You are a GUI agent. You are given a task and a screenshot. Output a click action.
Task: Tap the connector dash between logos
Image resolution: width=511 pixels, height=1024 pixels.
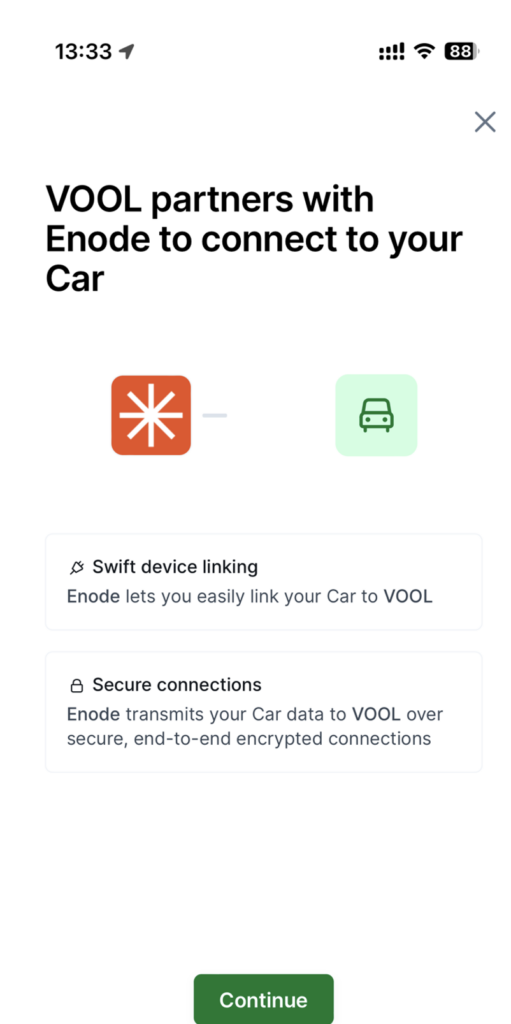(x=214, y=415)
